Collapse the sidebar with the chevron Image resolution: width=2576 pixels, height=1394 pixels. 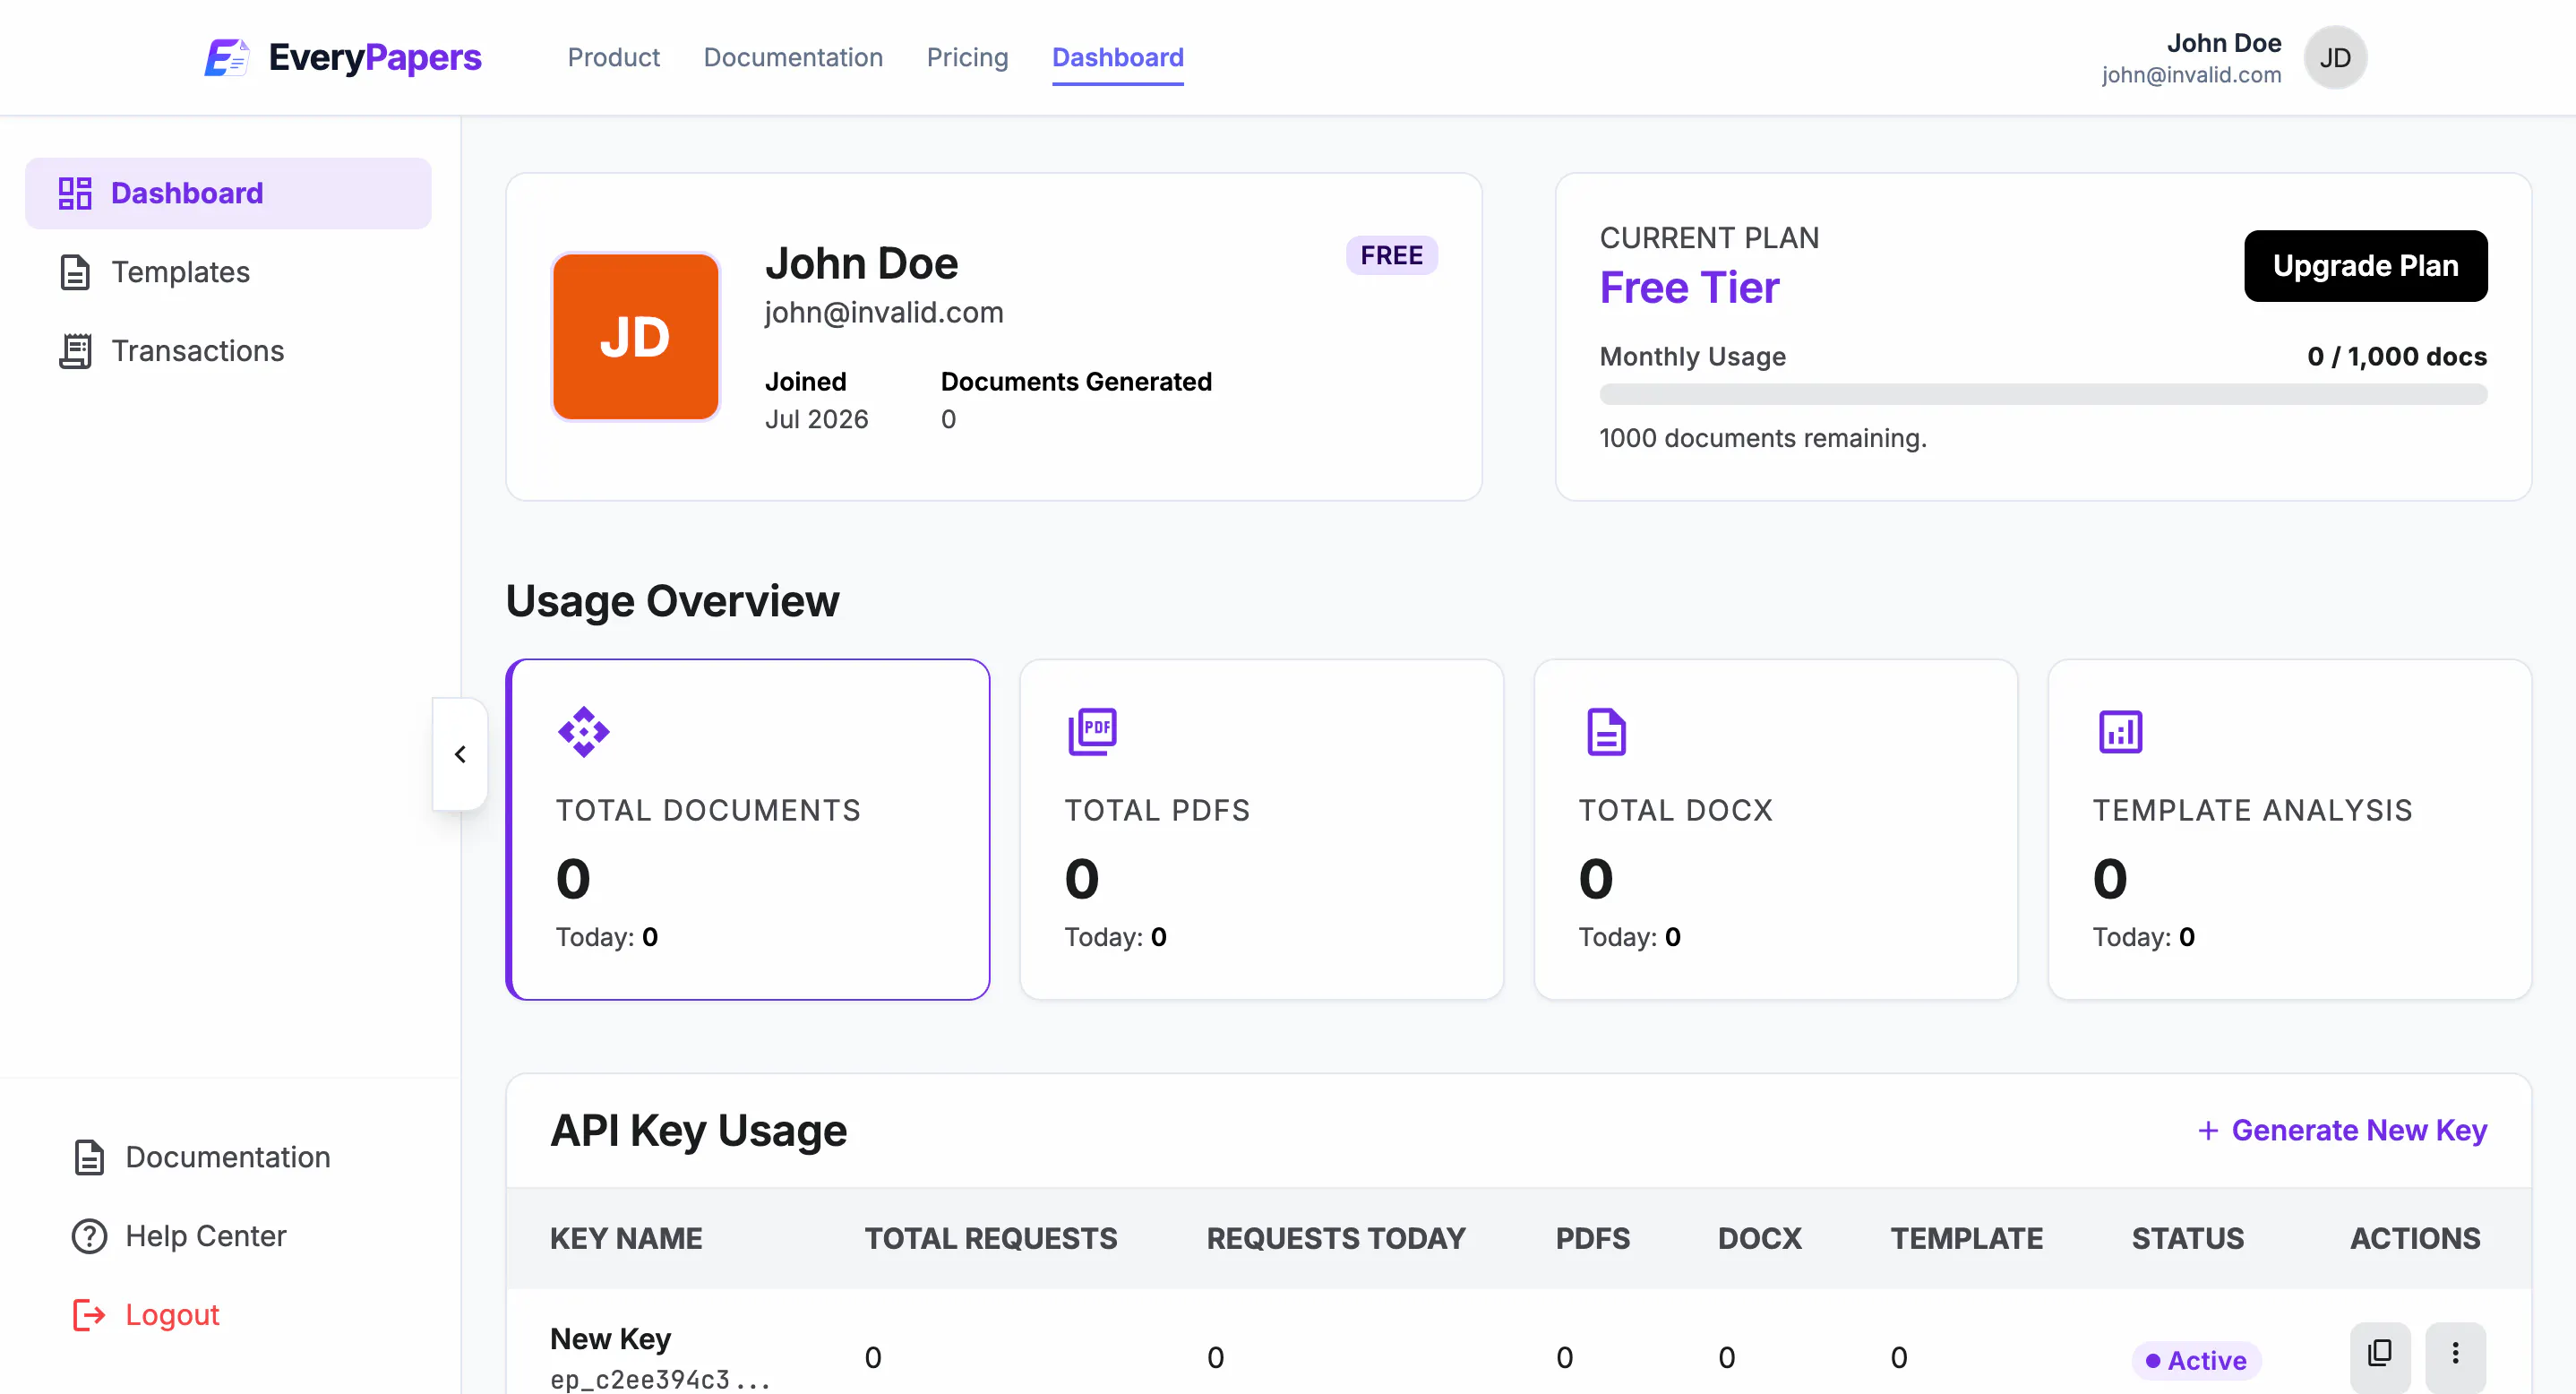point(460,754)
